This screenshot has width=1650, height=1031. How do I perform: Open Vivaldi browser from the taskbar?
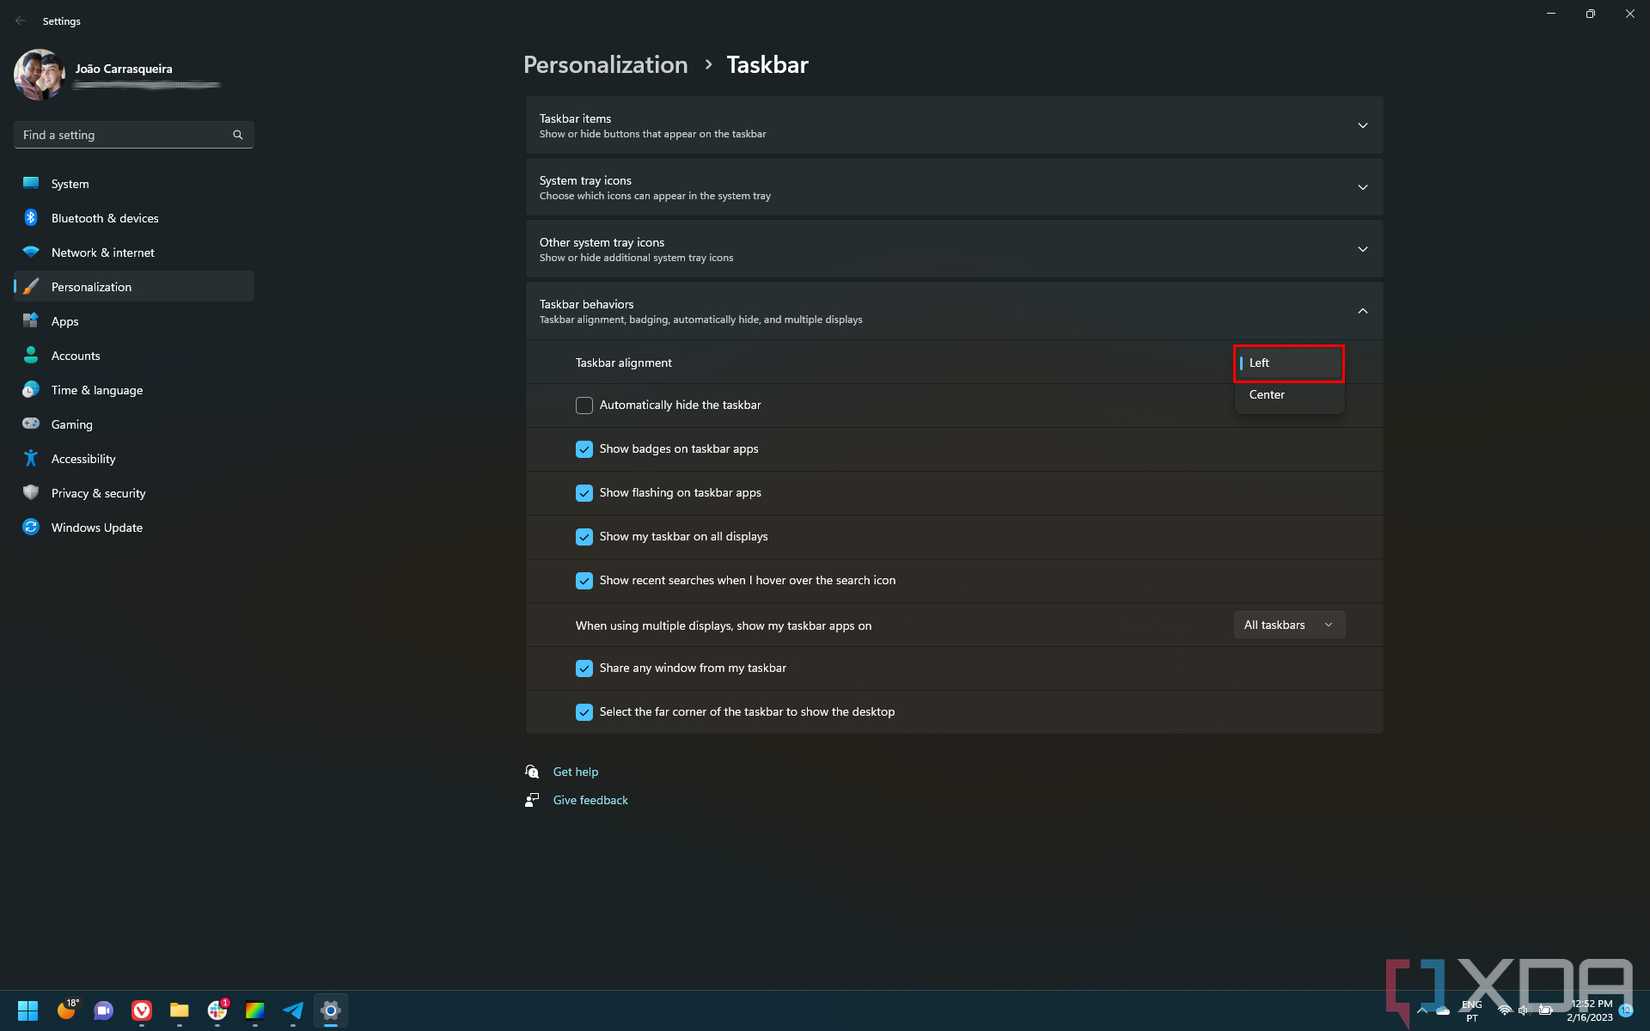(141, 1010)
